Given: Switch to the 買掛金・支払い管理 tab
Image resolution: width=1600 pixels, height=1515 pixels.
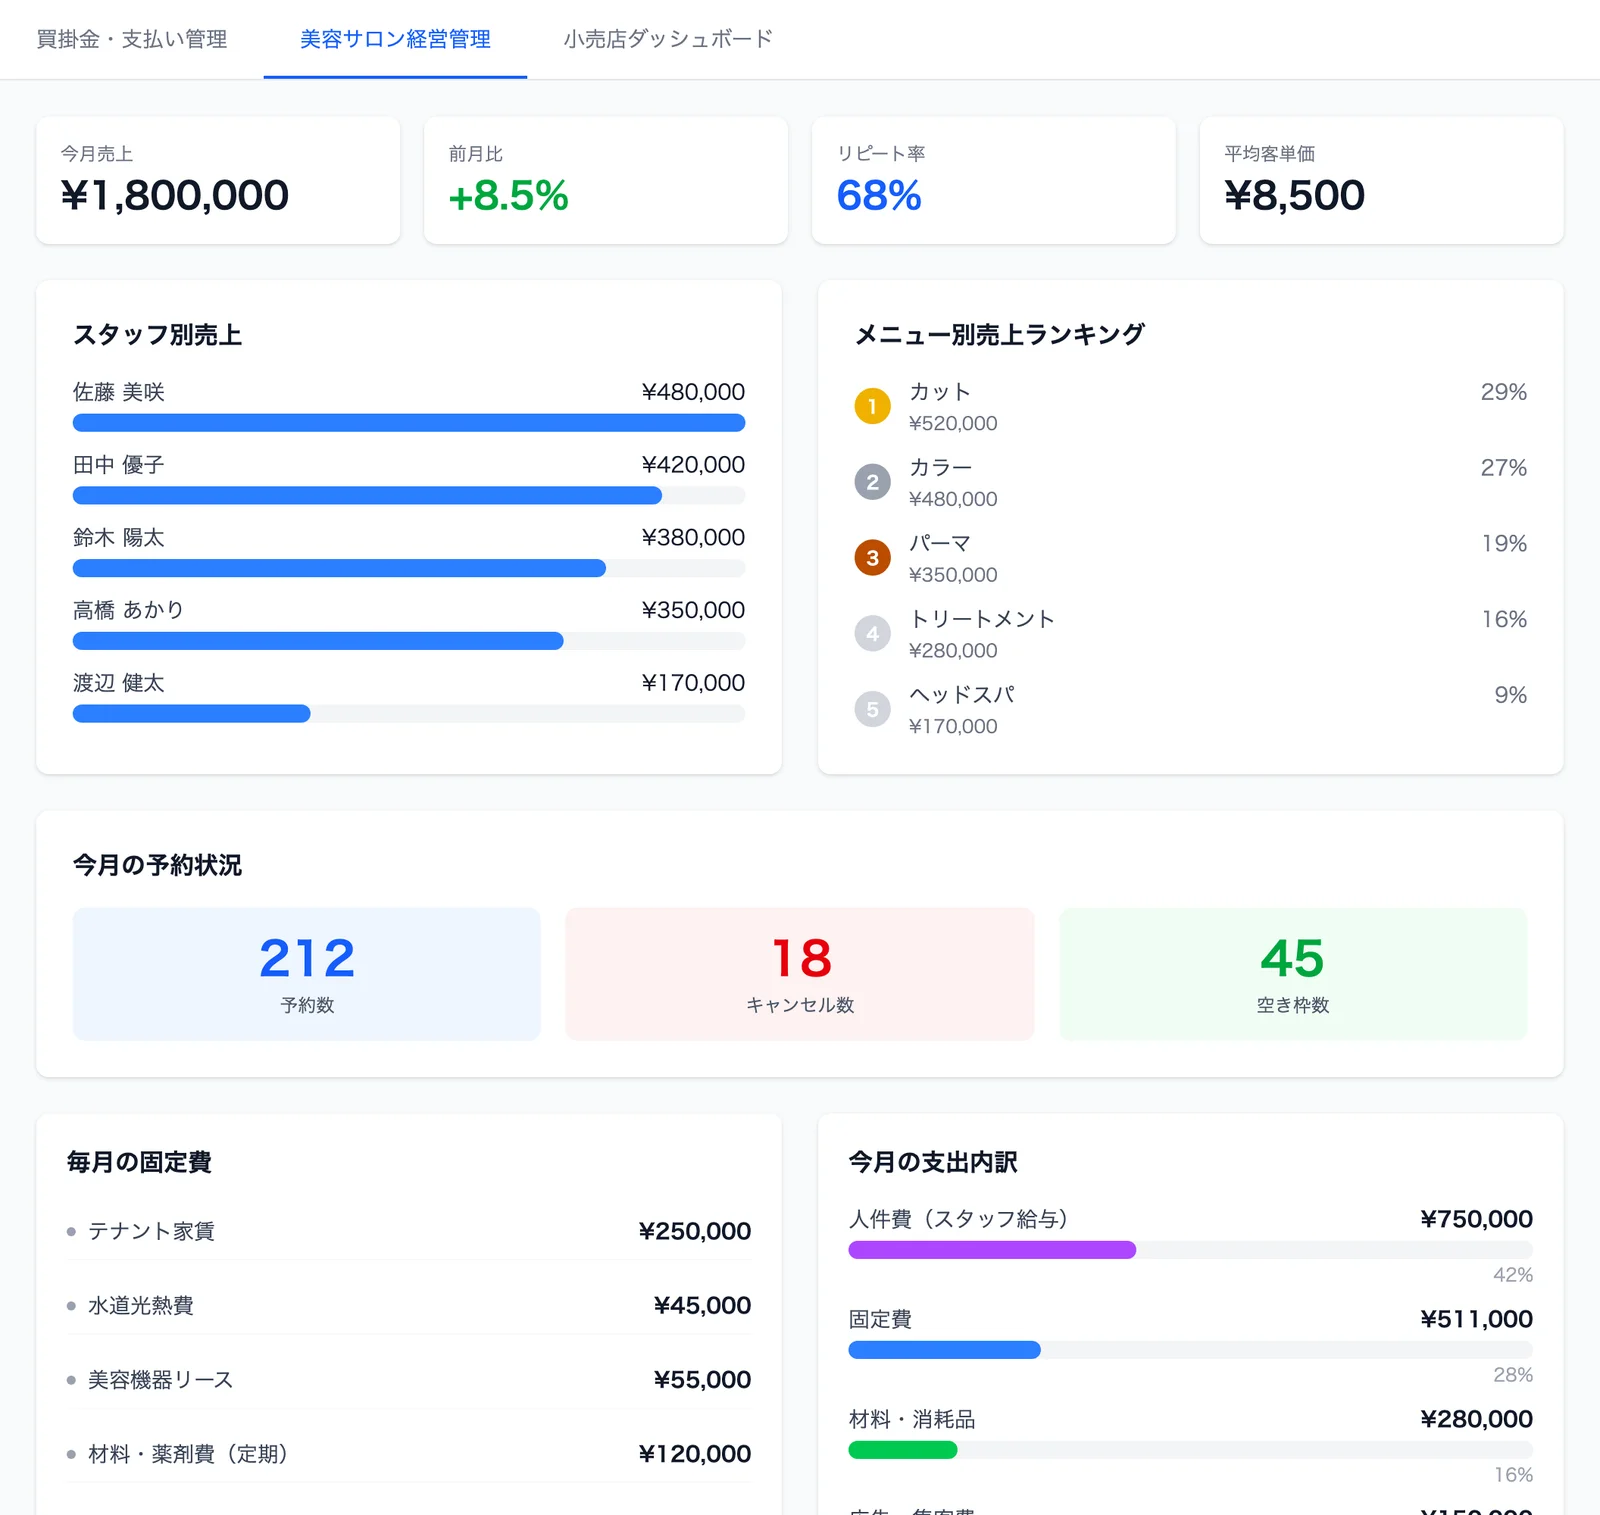Looking at the screenshot, I should [132, 39].
